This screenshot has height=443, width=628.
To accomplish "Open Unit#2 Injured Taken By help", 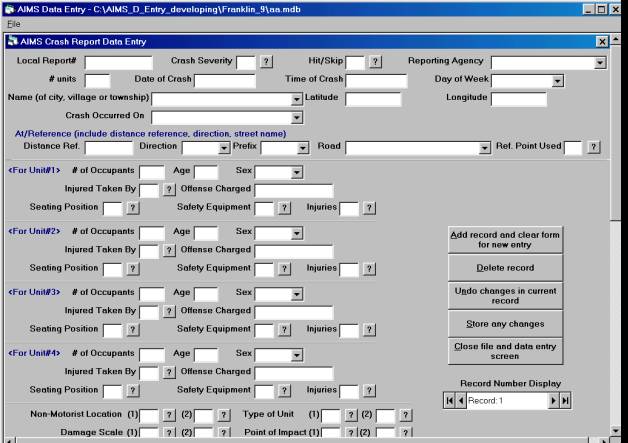I will tap(169, 250).
